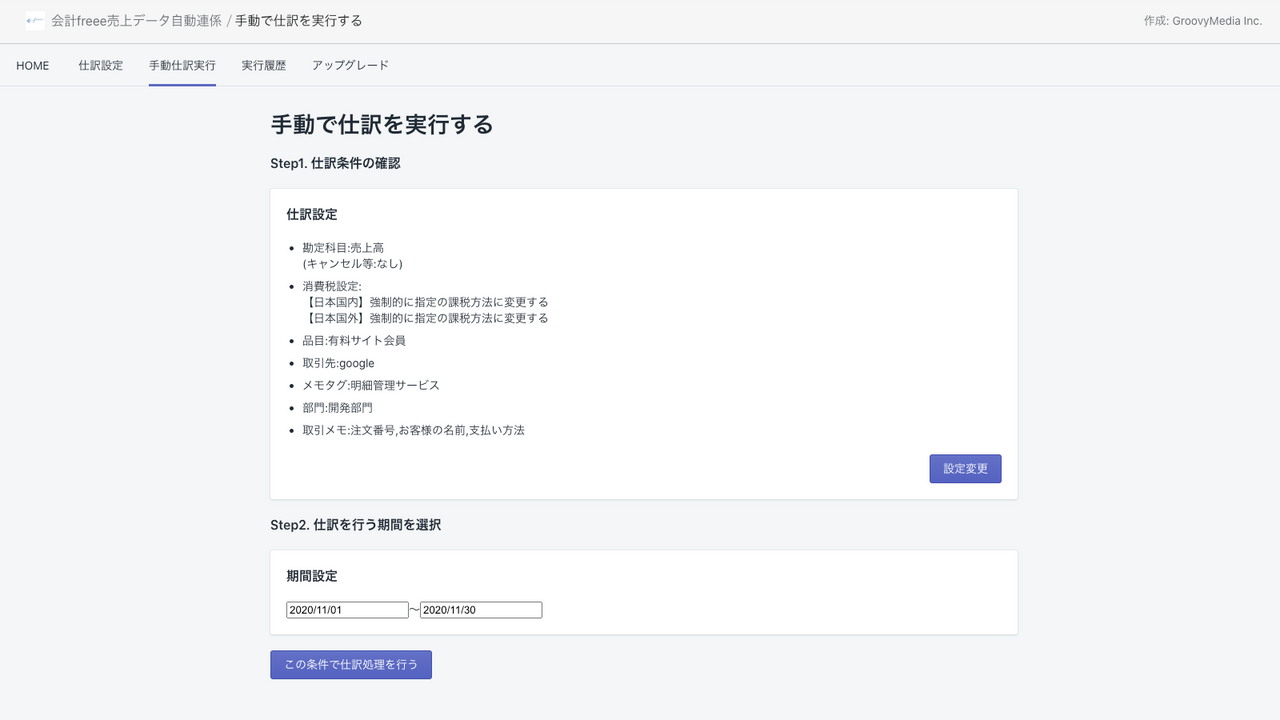Click the start date field showing 2020/11/01
The height and width of the screenshot is (720, 1280).
point(347,609)
